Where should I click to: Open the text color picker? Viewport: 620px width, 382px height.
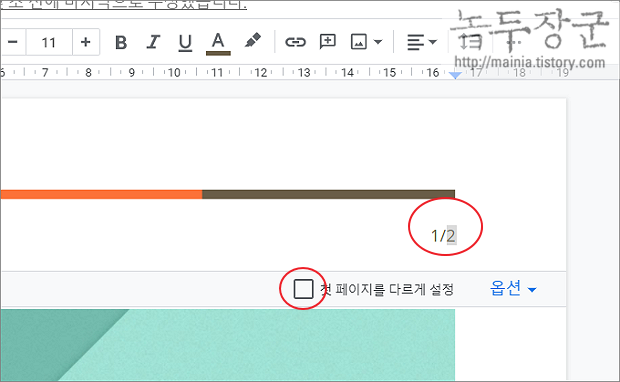click(x=218, y=43)
